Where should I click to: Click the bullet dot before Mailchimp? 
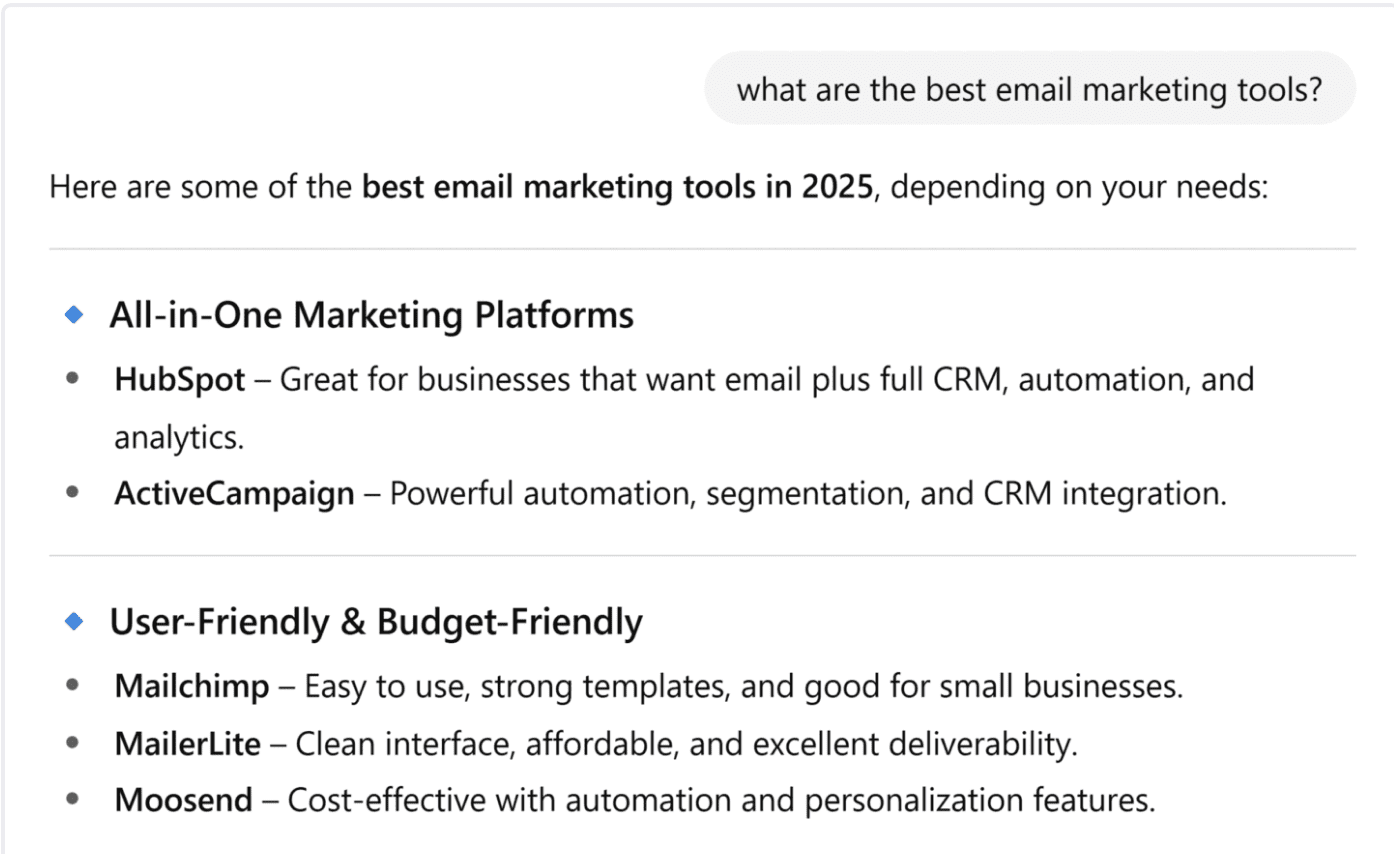tap(72, 686)
